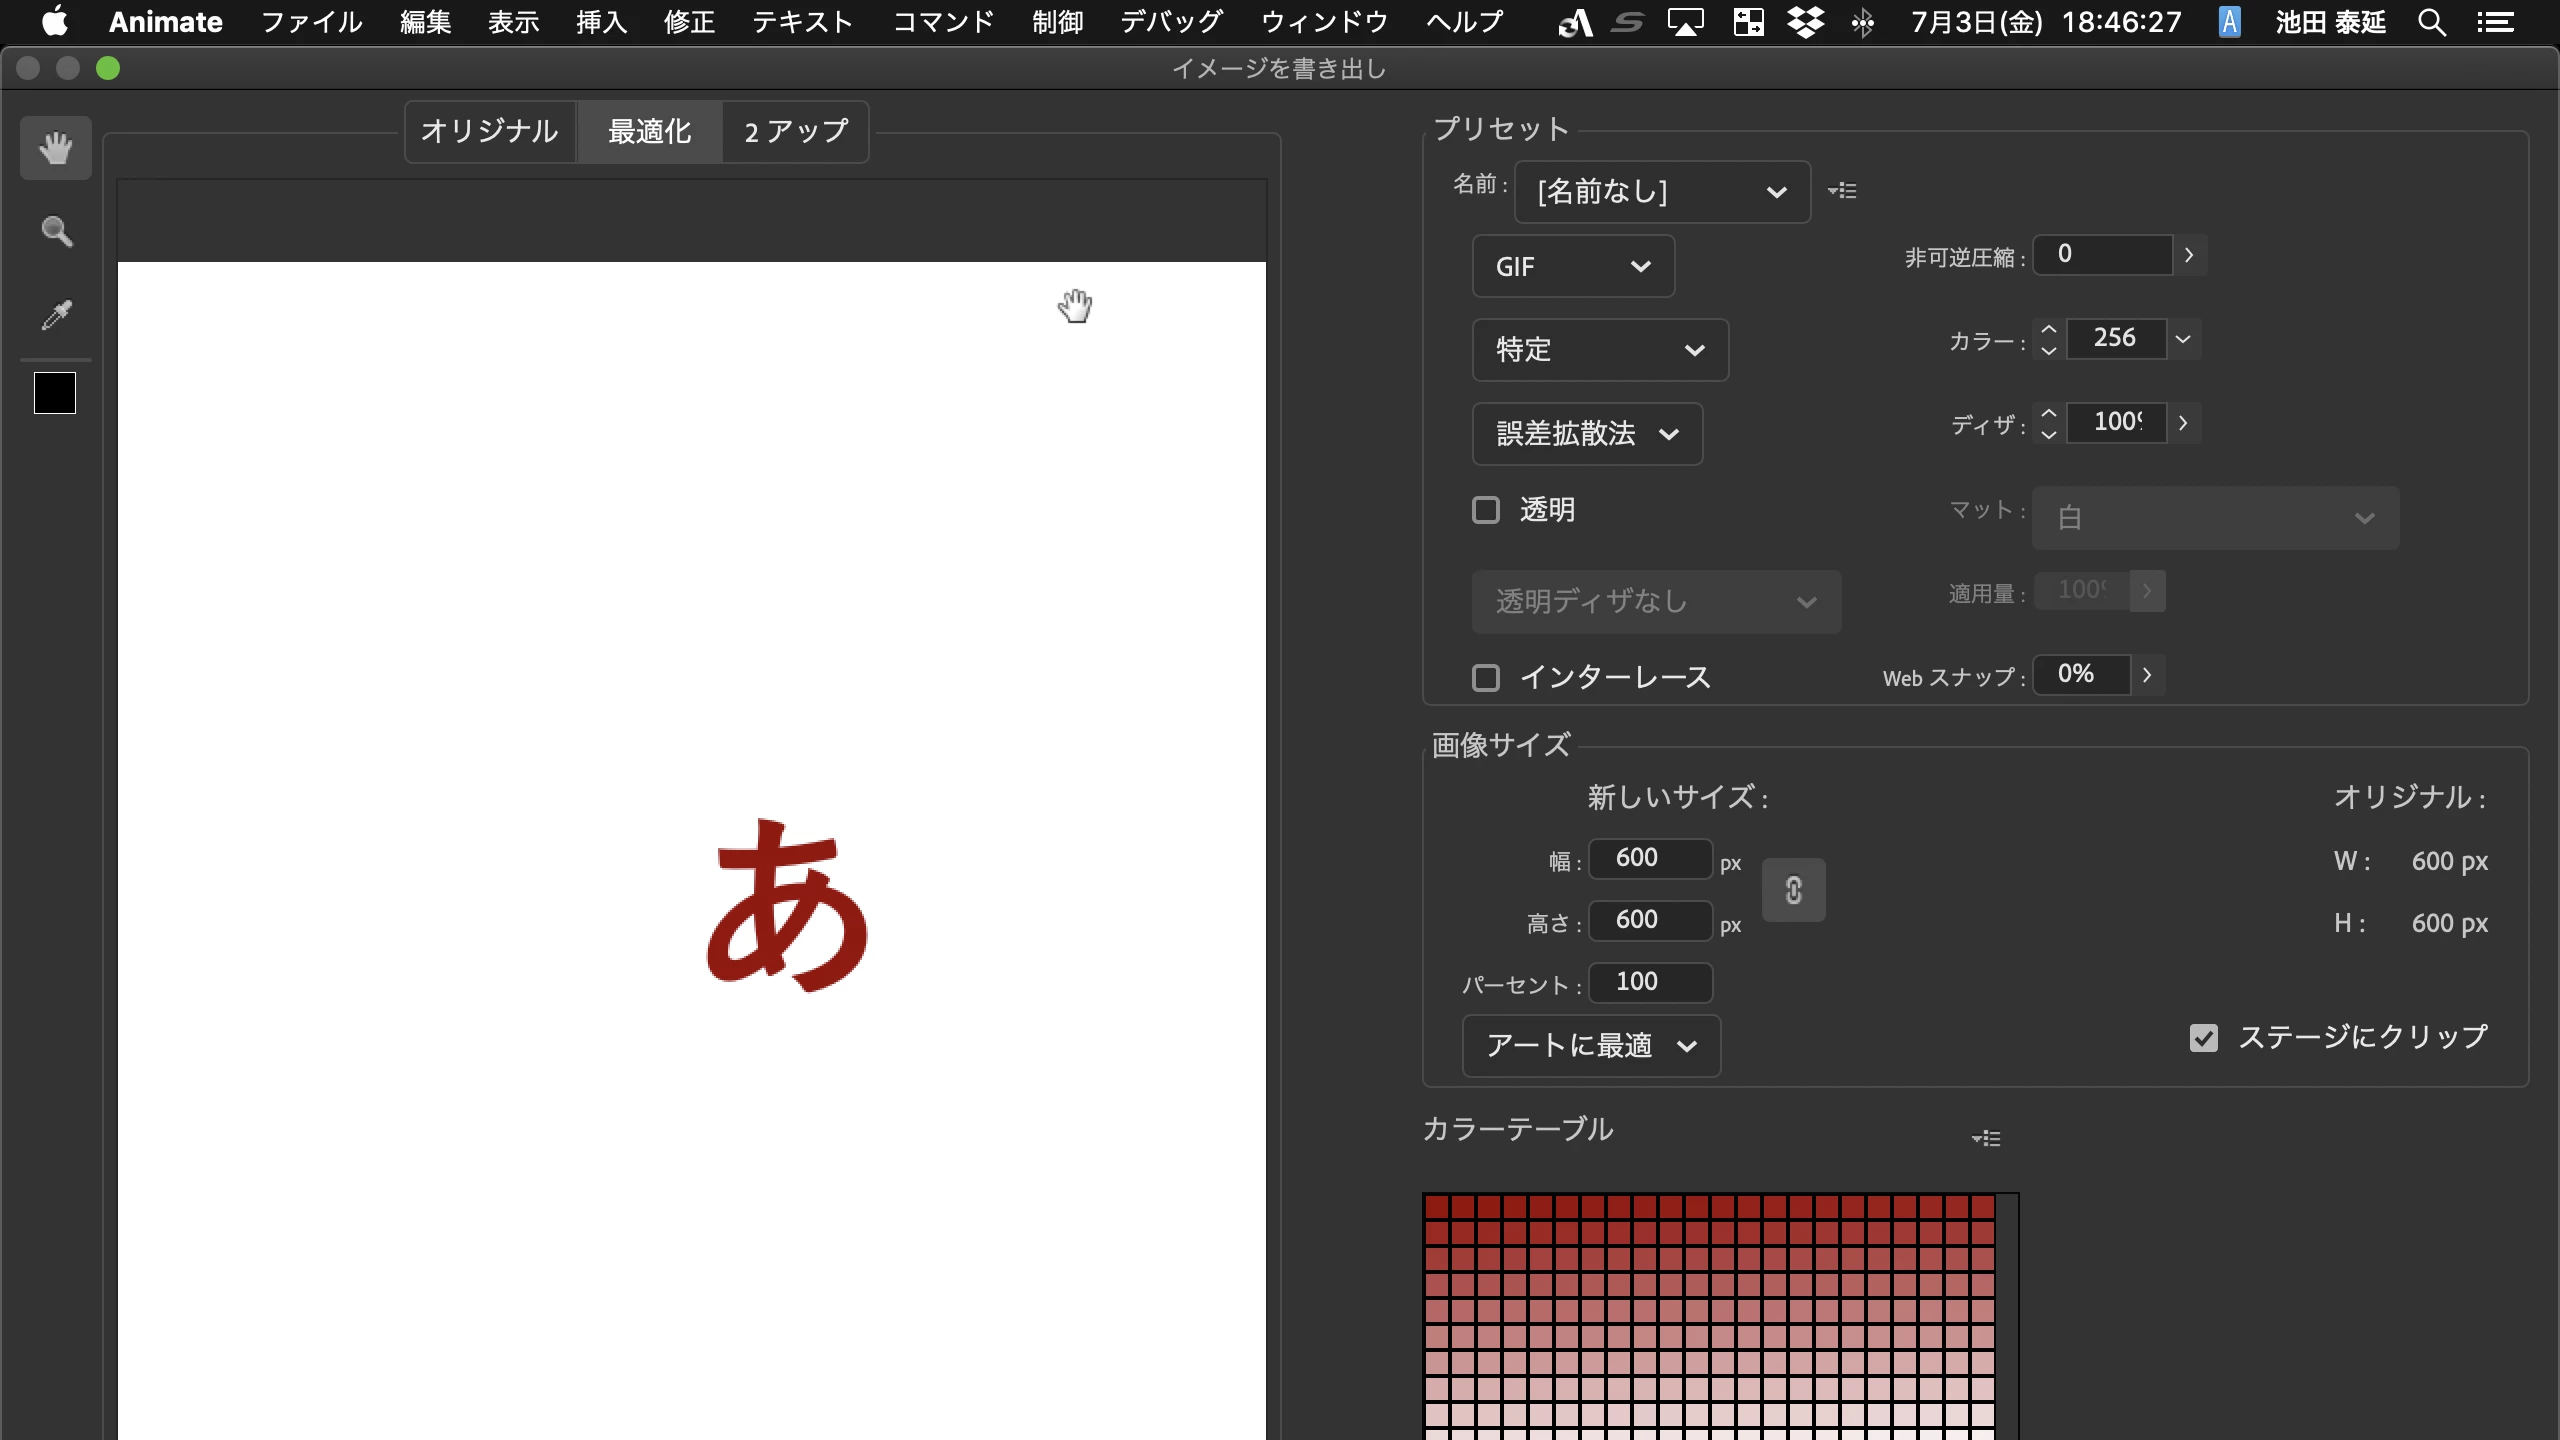Image resolution: width=2560 pixels, height=1440 pixels.
Task: Open the GIF format dropdown
Action: (1572, 266)
